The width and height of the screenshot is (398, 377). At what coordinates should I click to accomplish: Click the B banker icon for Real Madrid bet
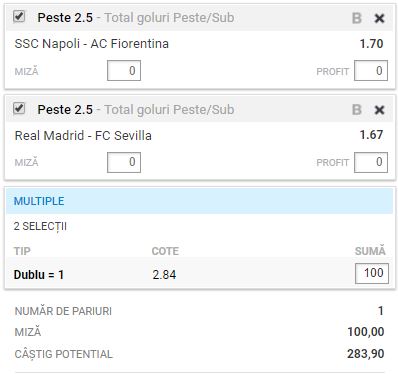click(x=357, y=110)
